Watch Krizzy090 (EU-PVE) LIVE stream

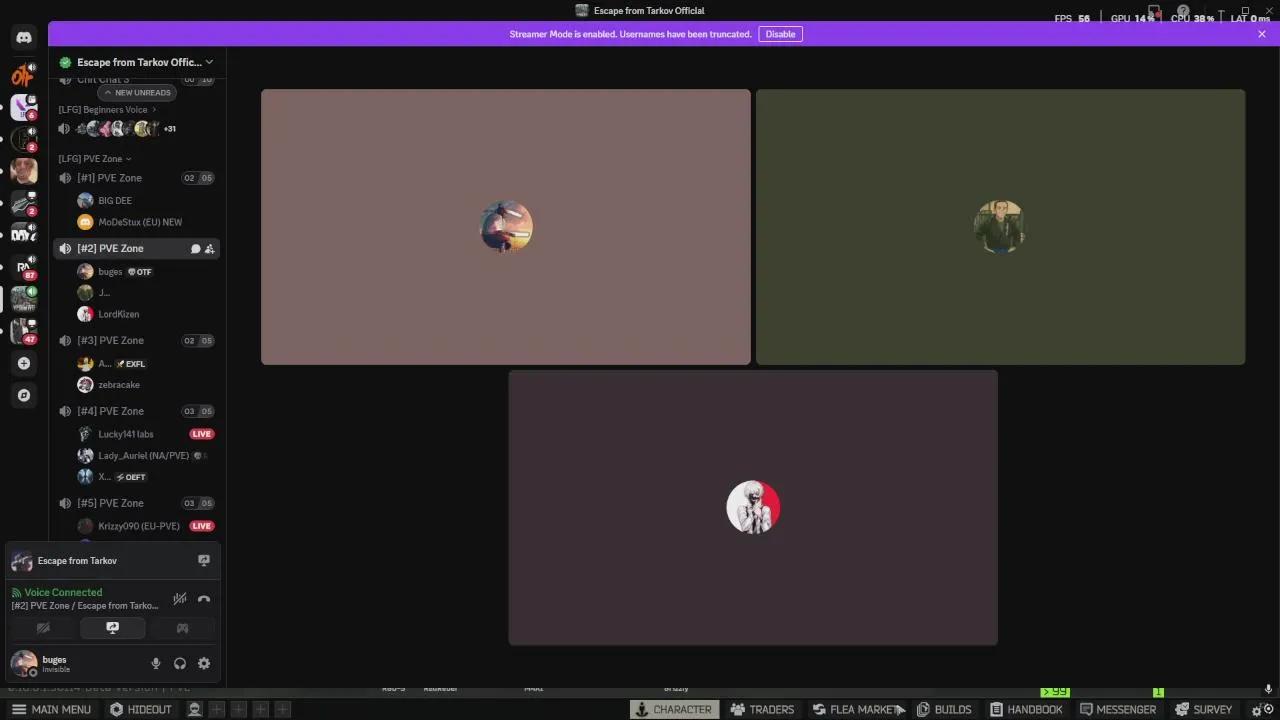[202, 526]
